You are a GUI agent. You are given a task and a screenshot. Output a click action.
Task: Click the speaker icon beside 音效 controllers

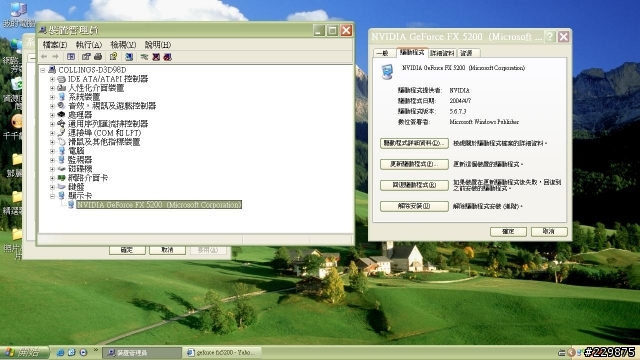coord(62,106)
